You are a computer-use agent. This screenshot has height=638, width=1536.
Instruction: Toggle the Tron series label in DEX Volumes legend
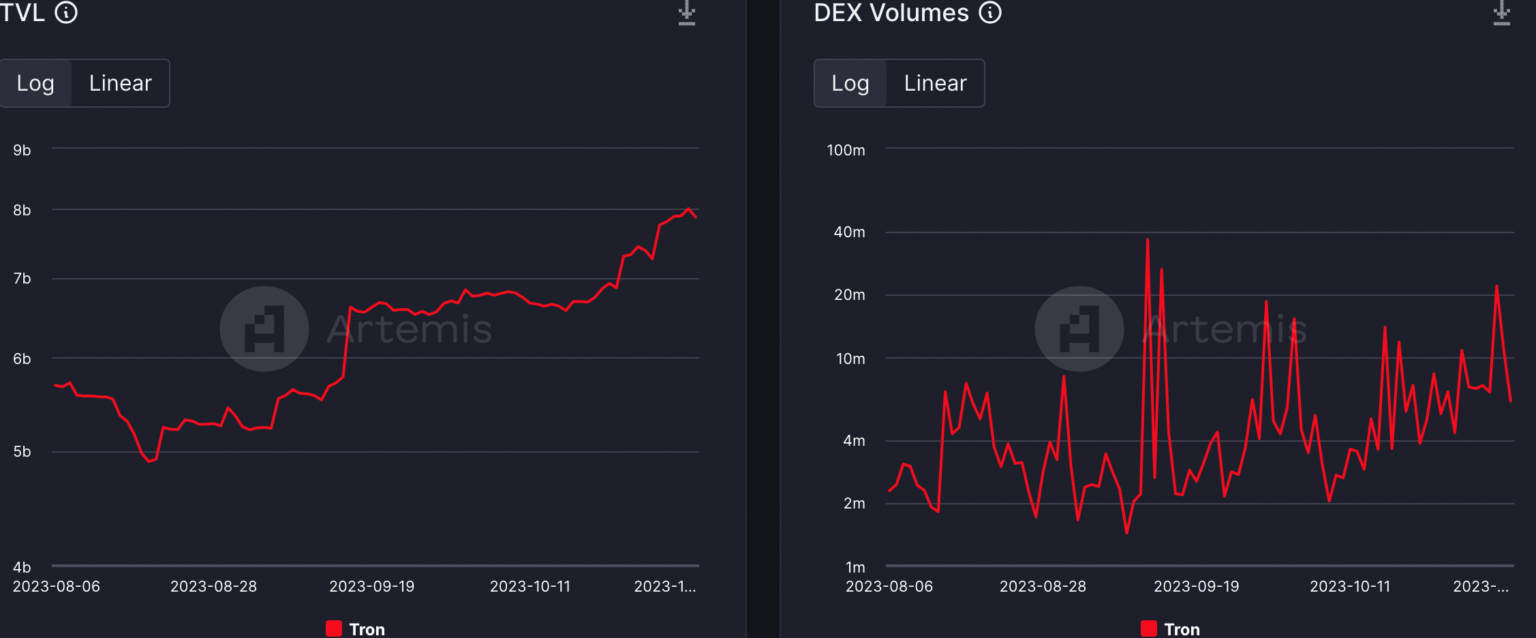pyautogui.click(x=1182, y=629)
